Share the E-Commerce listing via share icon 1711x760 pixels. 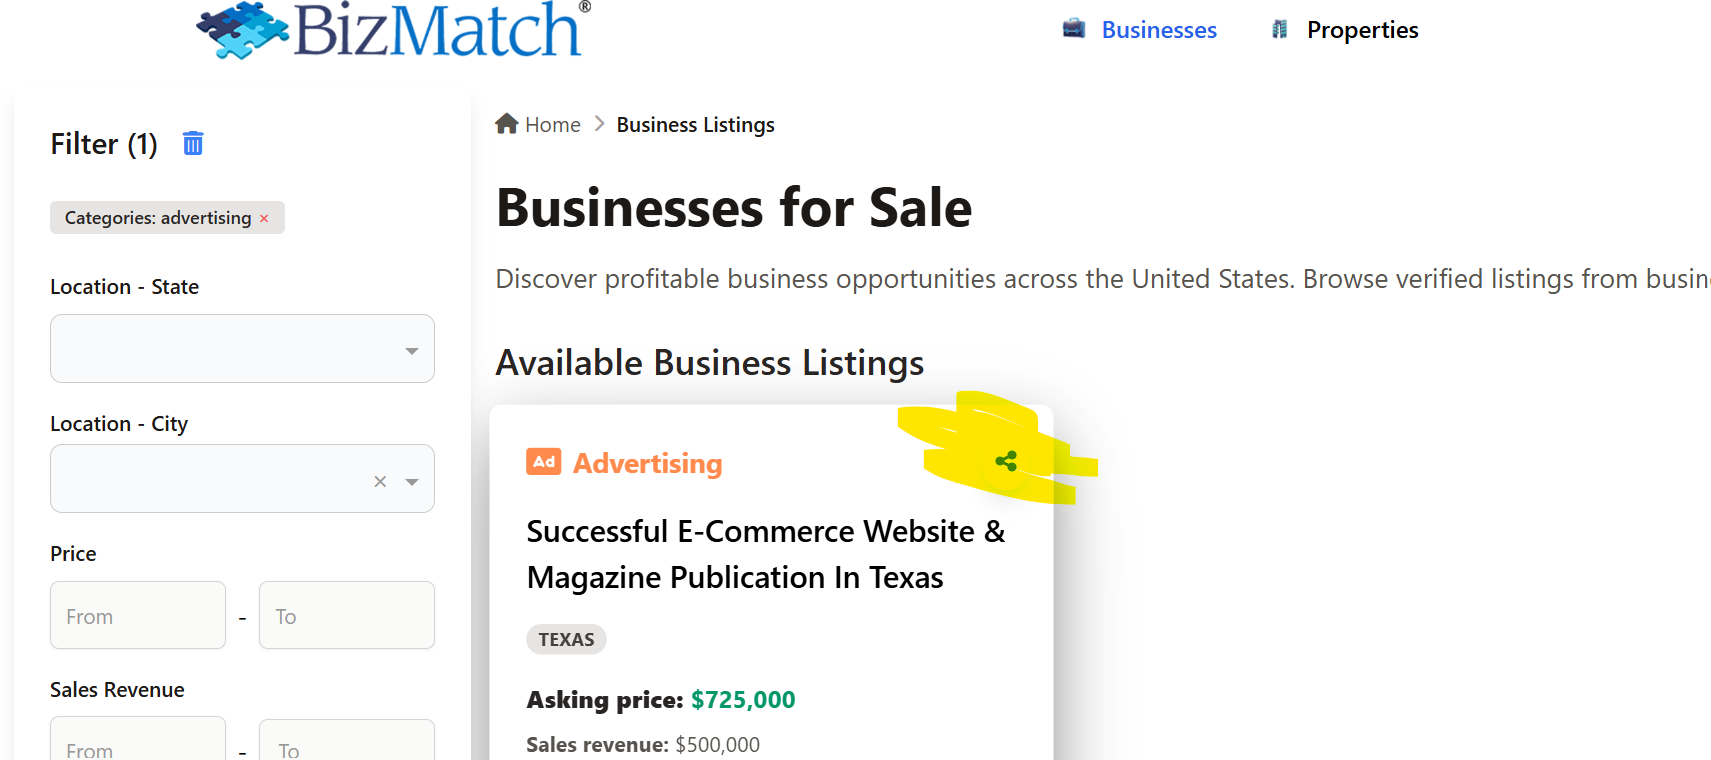[1006, 461]
